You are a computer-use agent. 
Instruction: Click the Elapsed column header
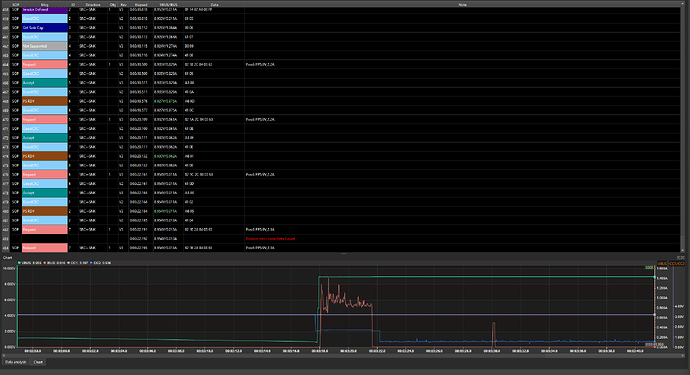[x=141, y=4]
